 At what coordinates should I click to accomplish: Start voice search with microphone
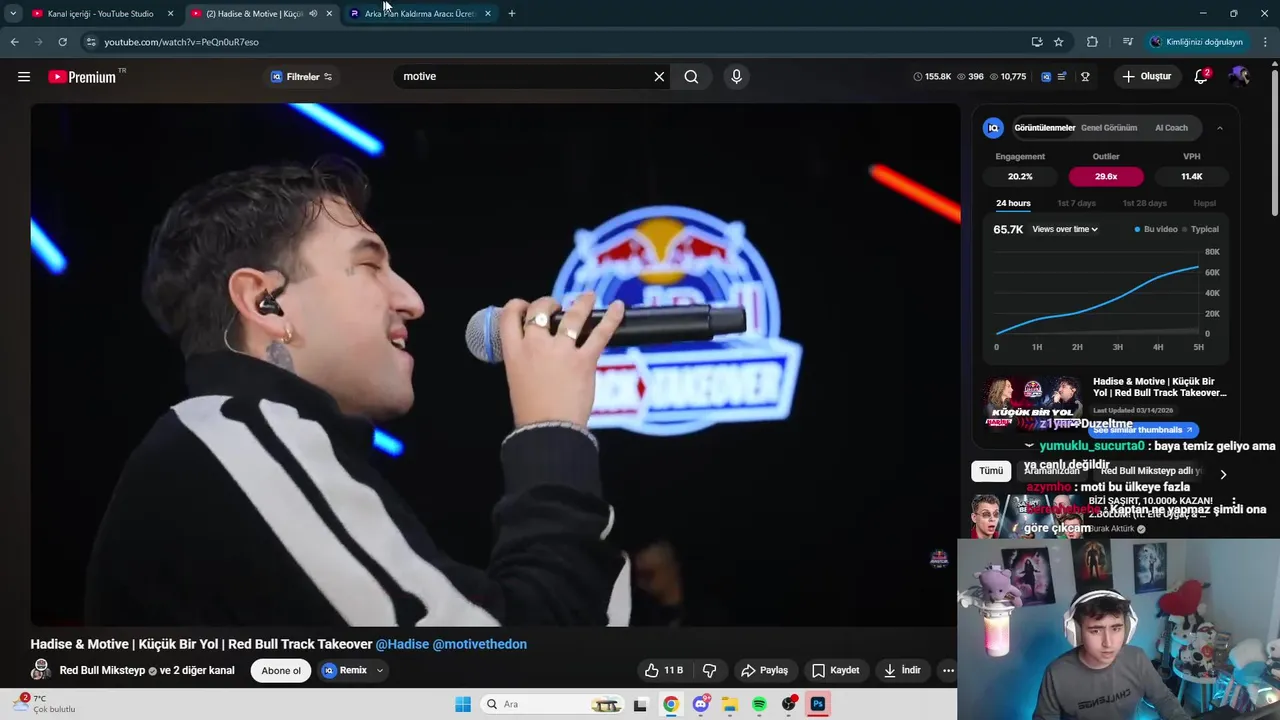tap(737, 77)
